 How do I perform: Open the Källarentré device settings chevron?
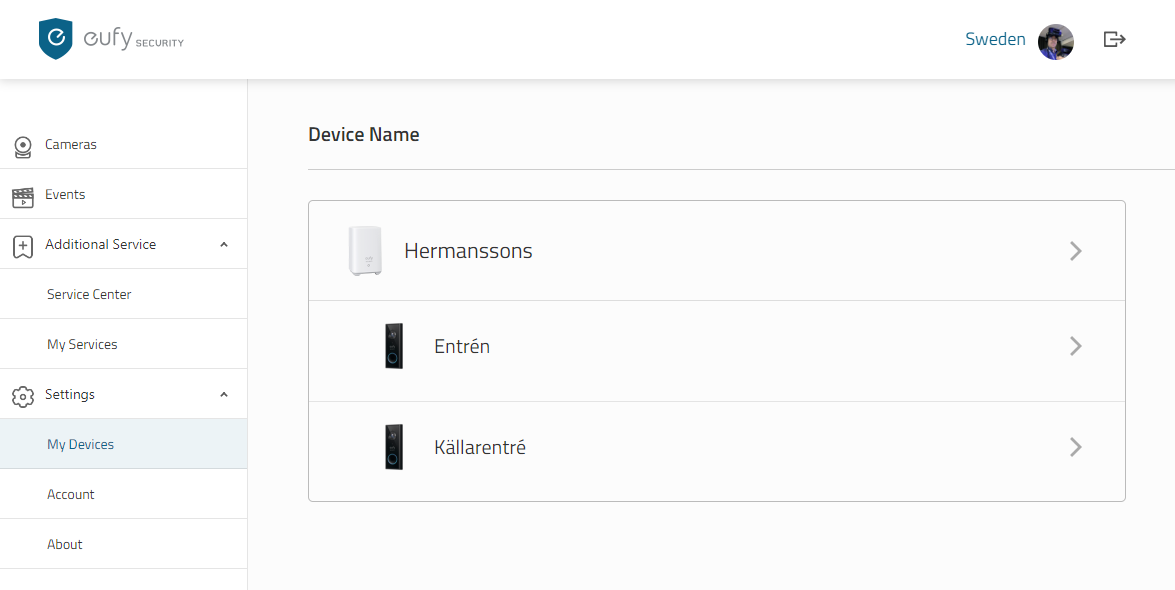pyautogui.click(x=1076, y=447)
